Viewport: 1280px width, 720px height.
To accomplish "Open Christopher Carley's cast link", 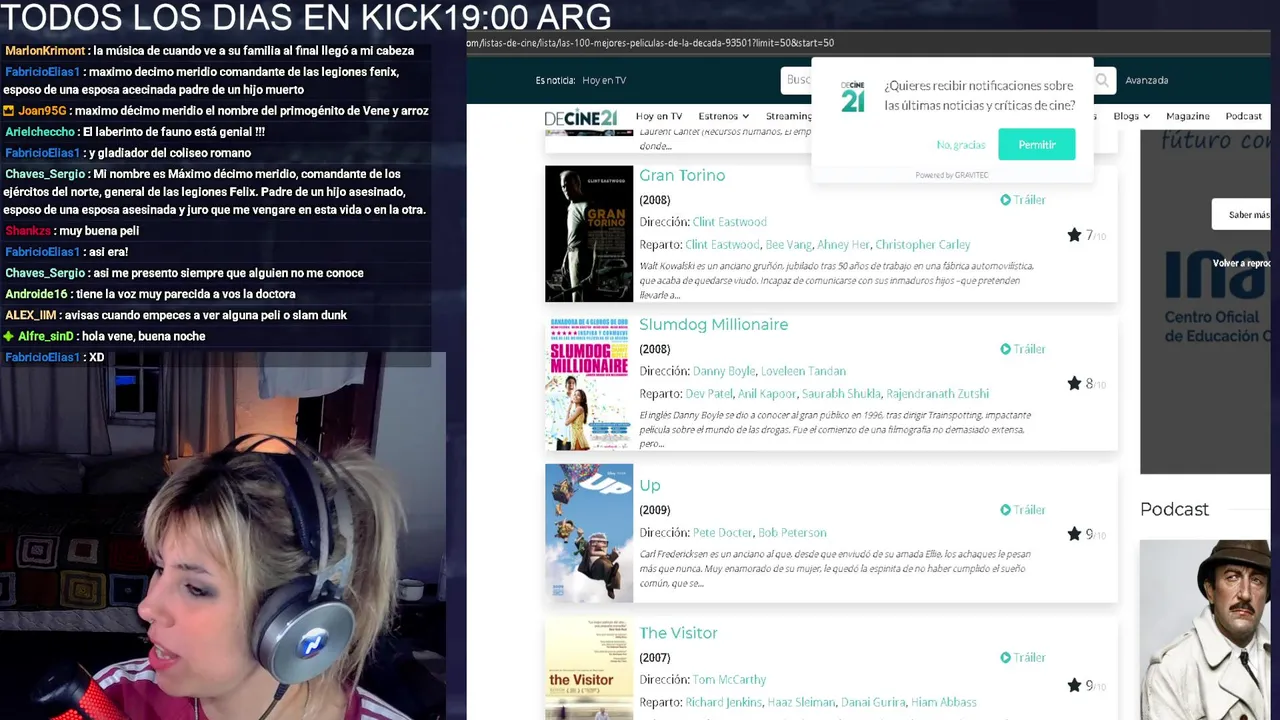I will (923, 245).
